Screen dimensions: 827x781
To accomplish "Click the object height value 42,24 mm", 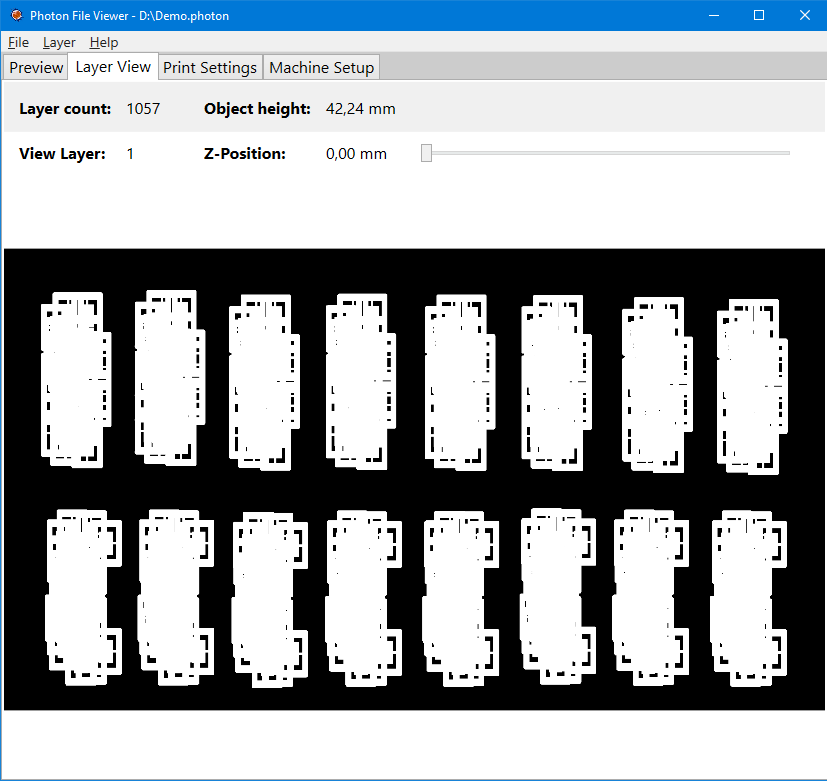I will (x=360, y=109).
